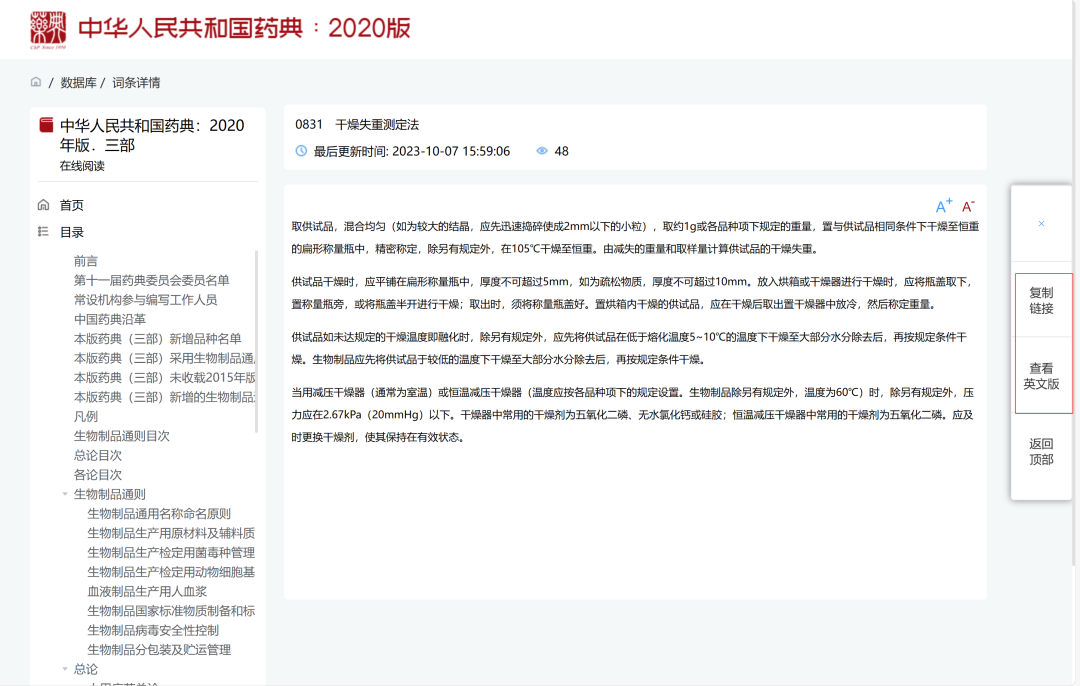Go to home via breadcrumb house icon
The width and height of the screenshot is (1080, 686).
click(x=36, y=82)
